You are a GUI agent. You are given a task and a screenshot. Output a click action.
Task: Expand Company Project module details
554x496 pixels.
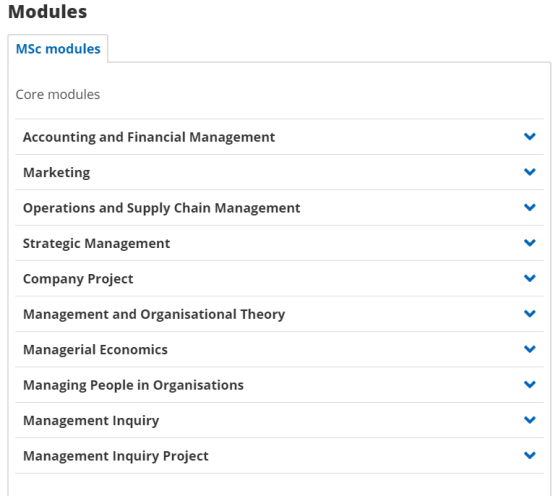pyautogui.click(x=78, y=279)
